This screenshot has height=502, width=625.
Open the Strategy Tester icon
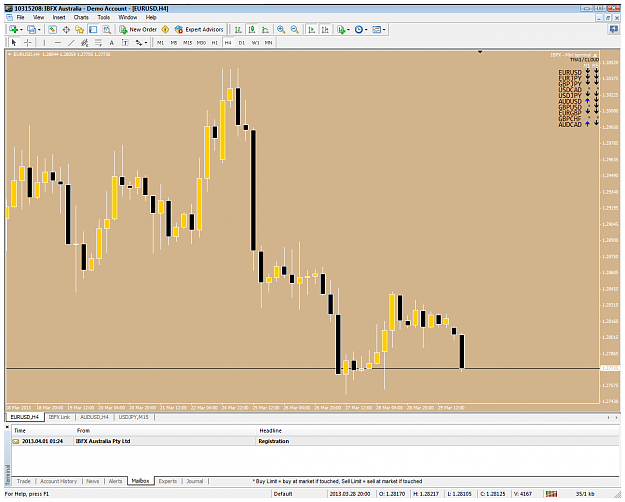pos(106,29)
